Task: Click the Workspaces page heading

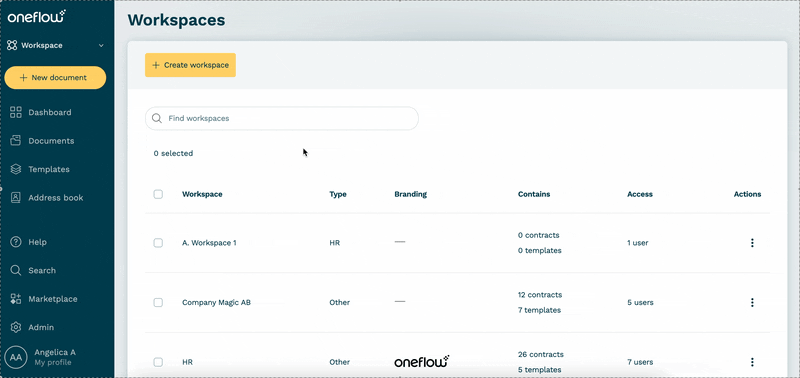Action: click(177, 20)
